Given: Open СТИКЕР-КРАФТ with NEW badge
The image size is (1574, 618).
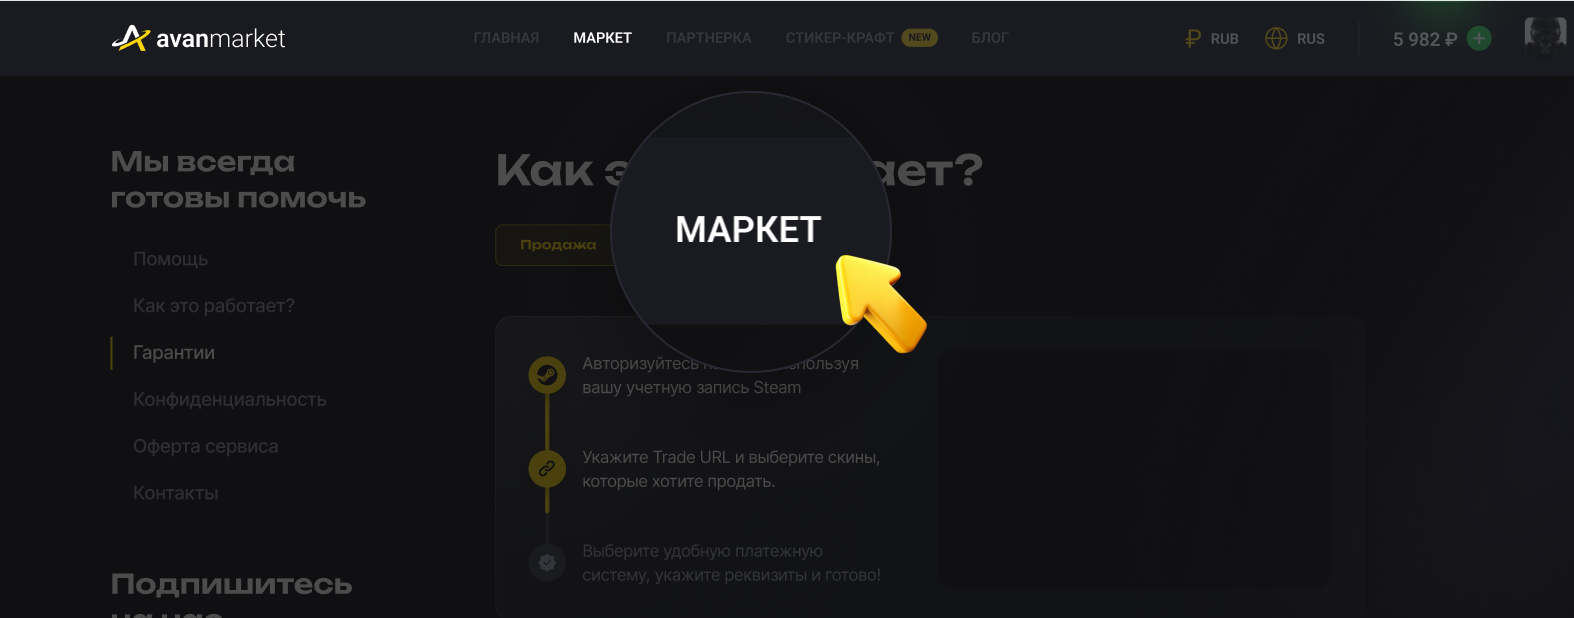Looking at the screenshot, I should coord(861,38).
